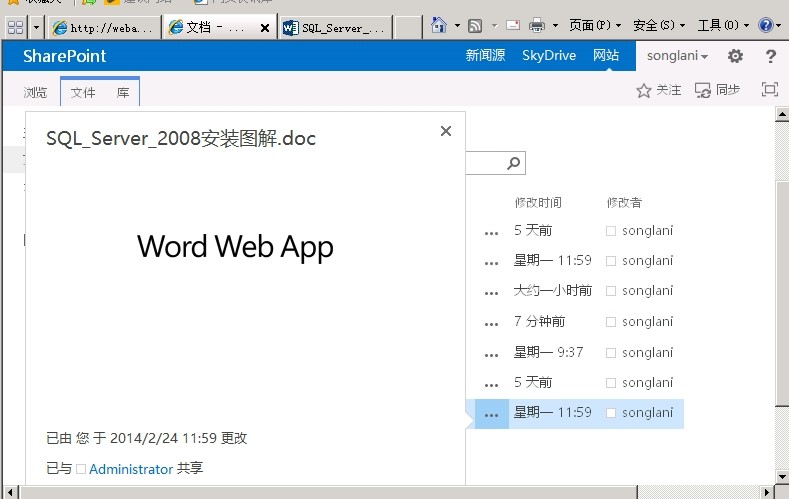Select the 文件 ribbon tab
The width and height of the screenshot is (789, 499).
83,93
